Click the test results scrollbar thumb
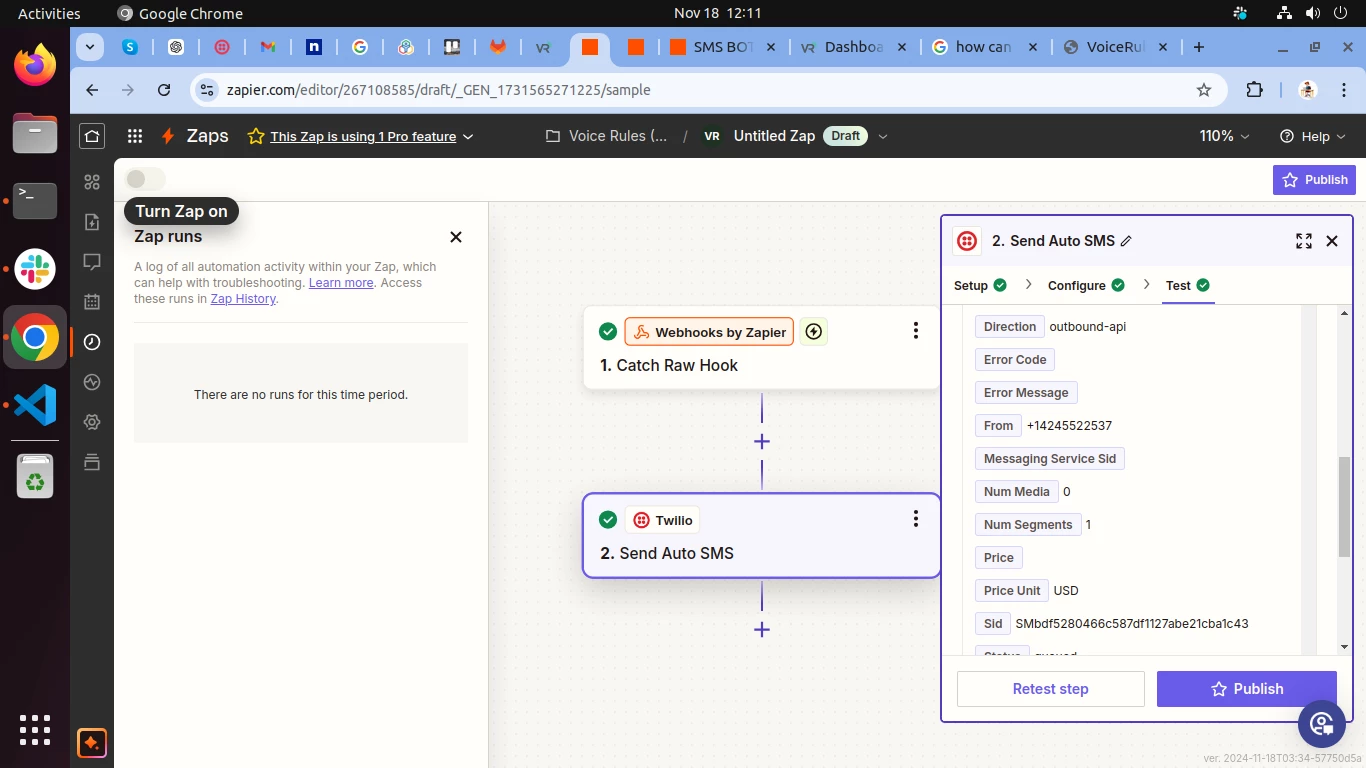The height and width of the screenshot is (768, 1366). (1344, 507)
